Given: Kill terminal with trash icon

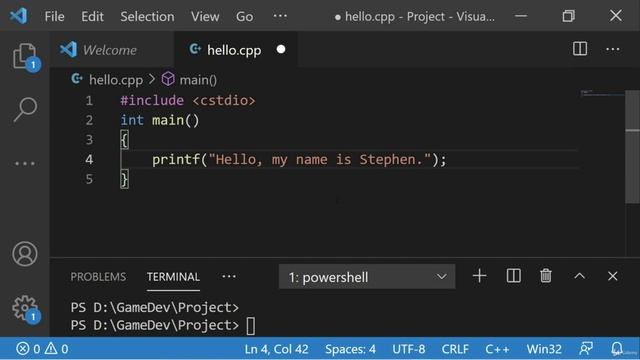Looking at the screenshot, I should (546, 276).
